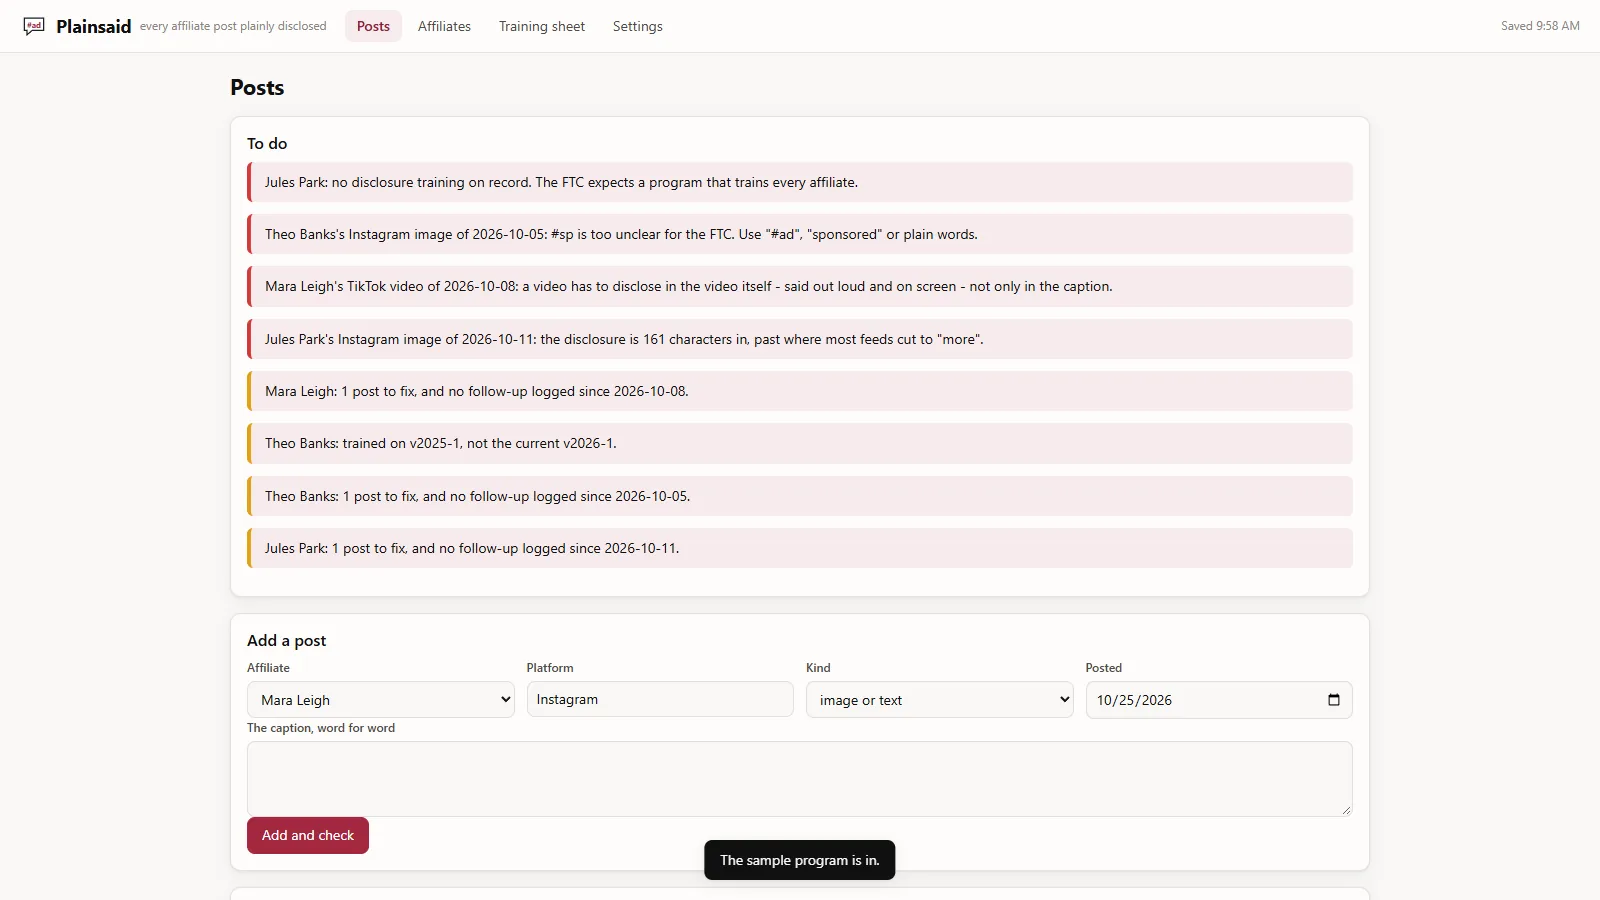This screenshot has height=900, width=1600.
Task: Select Mara Leigh no follow-up since 2026-10-08
Action: click(800, 391)
